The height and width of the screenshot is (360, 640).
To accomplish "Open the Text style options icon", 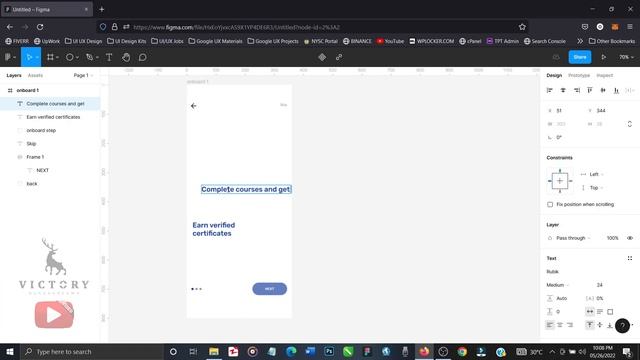I will [x=630, y=258].
